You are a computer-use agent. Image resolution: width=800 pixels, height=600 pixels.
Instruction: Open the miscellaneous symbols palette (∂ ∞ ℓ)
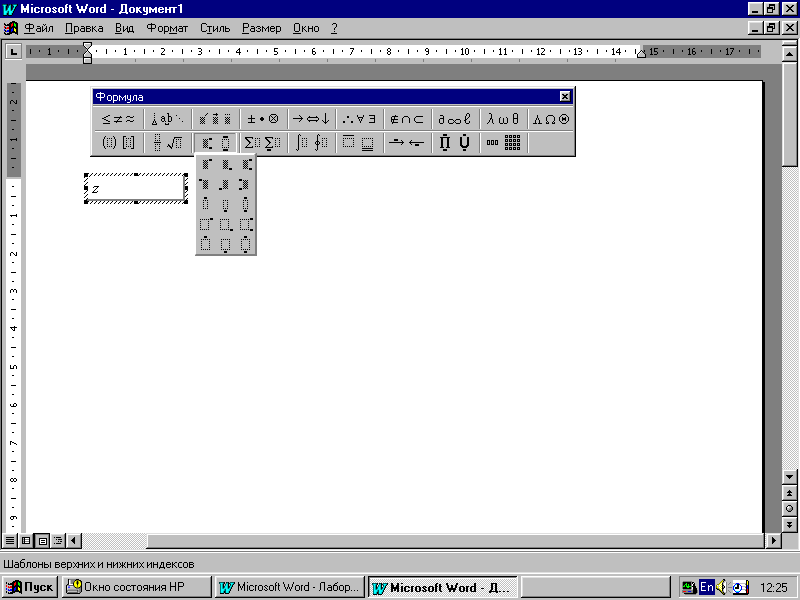click(455, 119)
